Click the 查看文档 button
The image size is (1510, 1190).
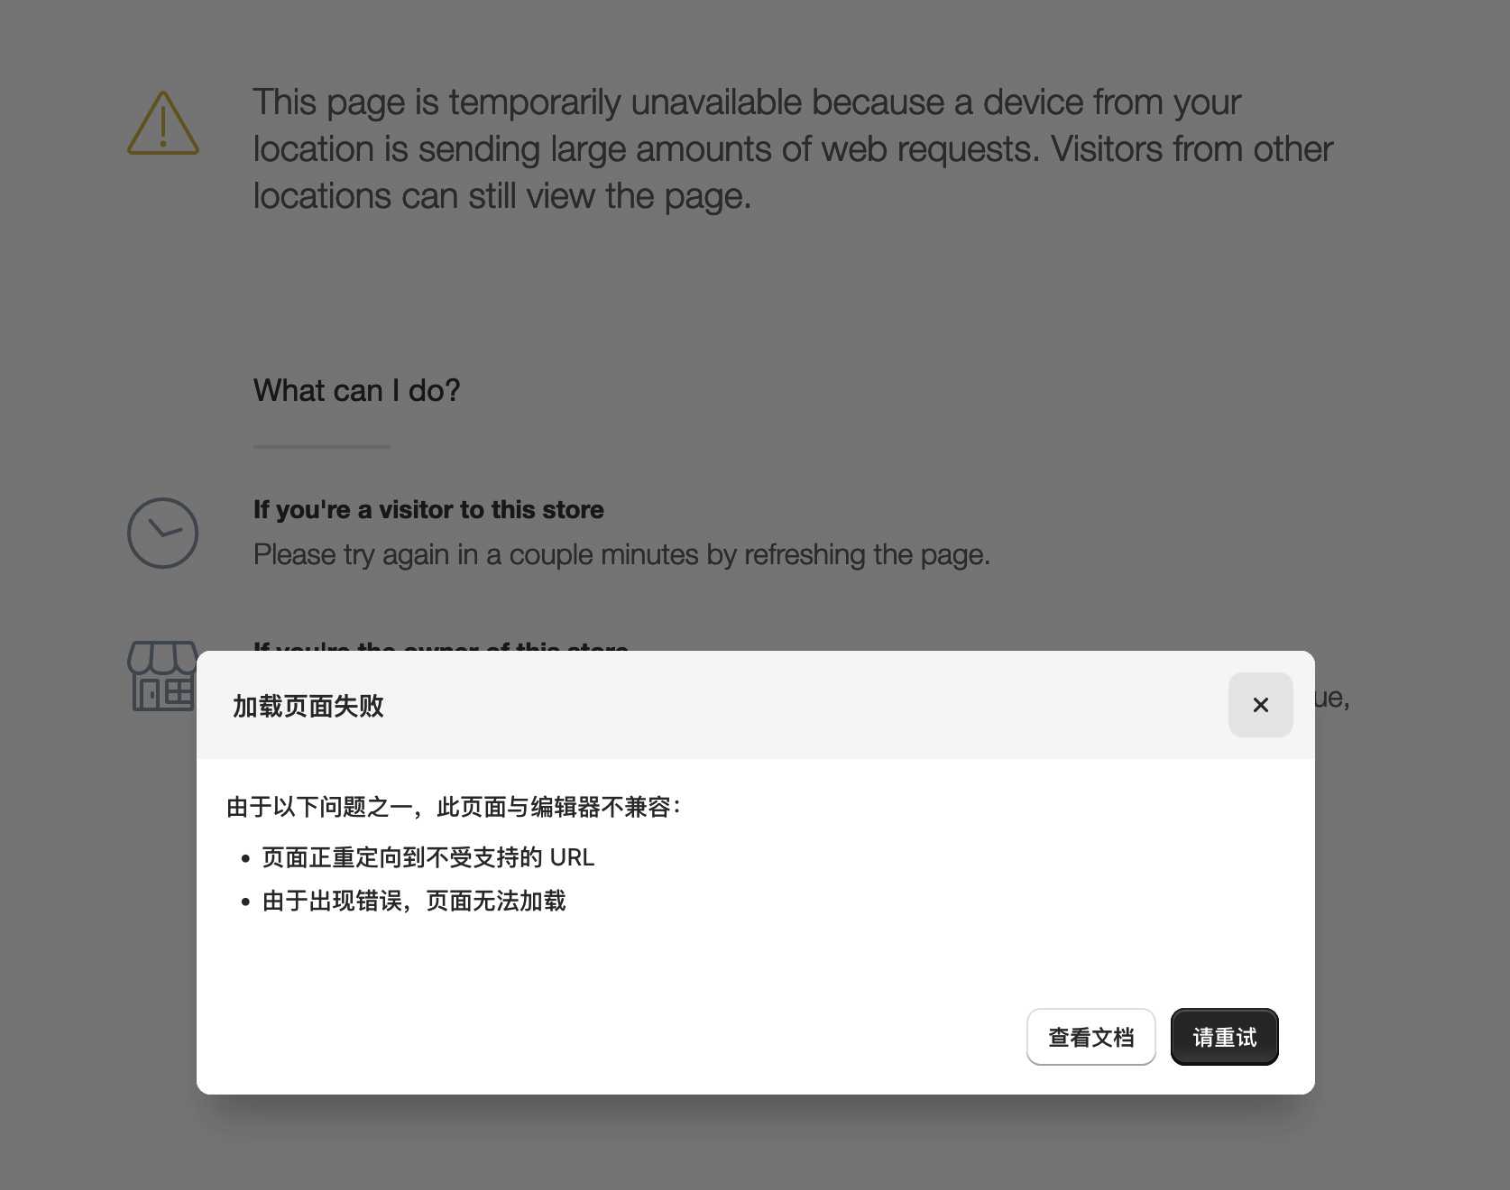(x=1091, y=1037)
